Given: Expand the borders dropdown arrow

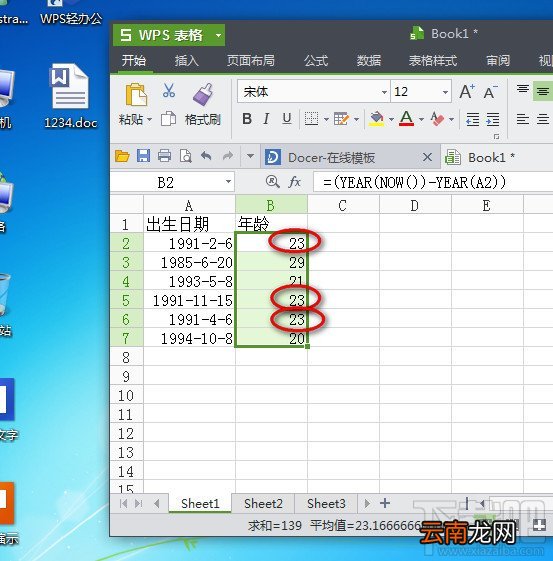Looking at the screenshot, I should point(326,119).
